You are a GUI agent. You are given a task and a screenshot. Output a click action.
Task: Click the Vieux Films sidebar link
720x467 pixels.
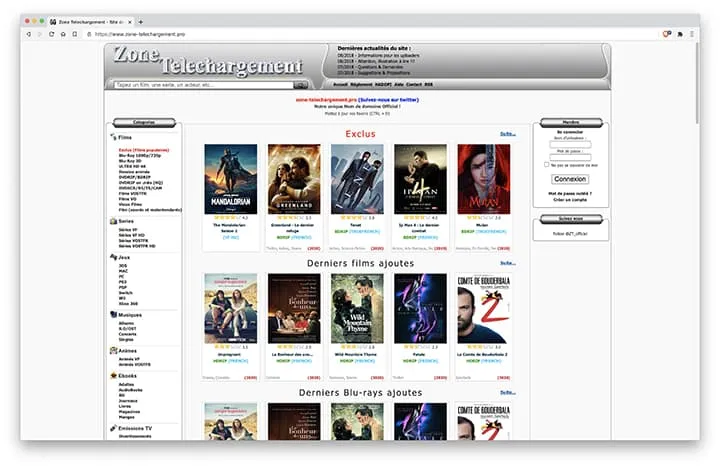click(x=130, y=204)
